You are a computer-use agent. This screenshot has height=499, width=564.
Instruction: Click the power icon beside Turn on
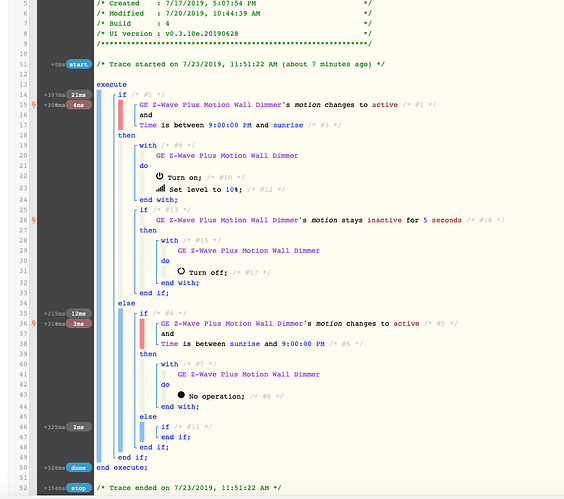(x=159, y=176)
